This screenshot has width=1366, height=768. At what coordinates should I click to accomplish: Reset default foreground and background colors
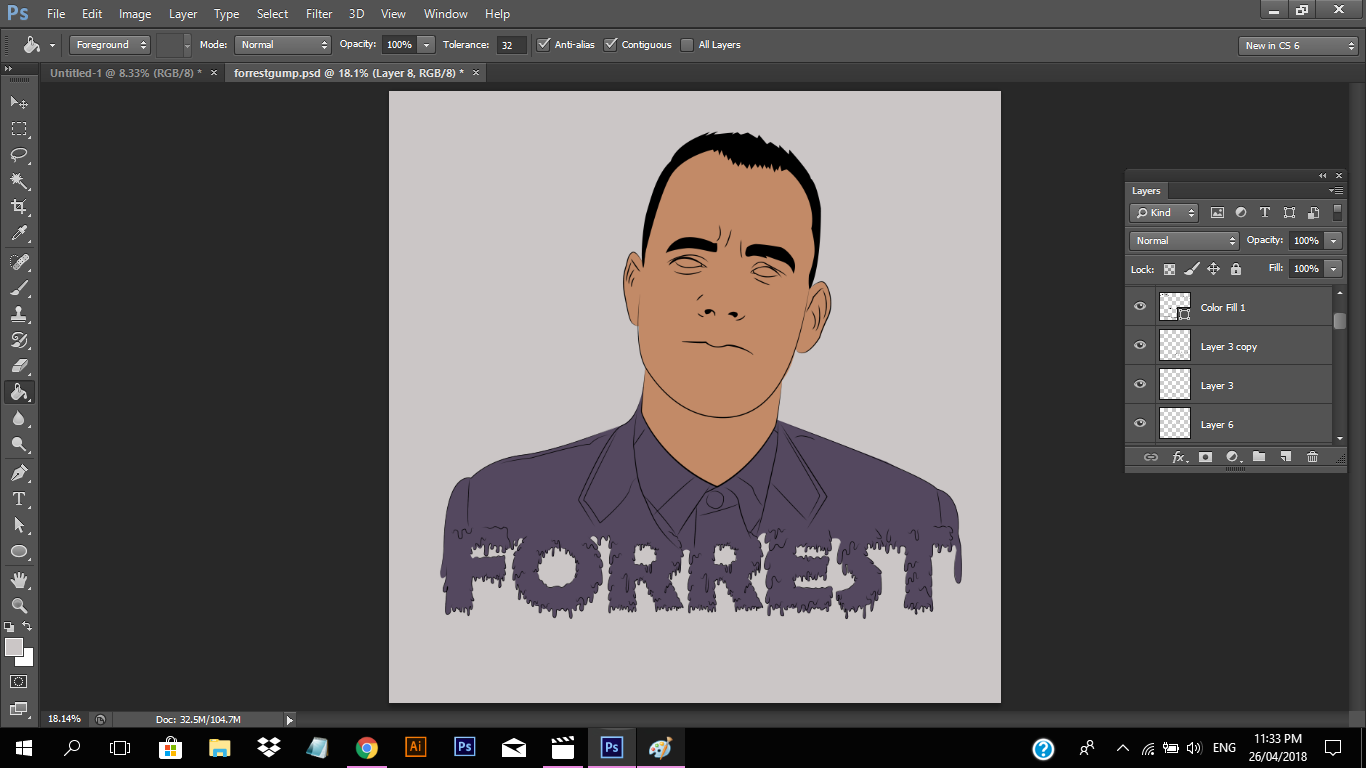pos(9,626)
